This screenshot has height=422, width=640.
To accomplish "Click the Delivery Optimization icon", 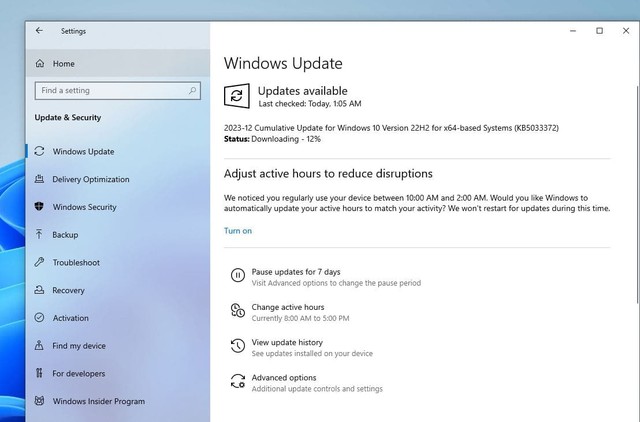I will [x=39, y=179].
